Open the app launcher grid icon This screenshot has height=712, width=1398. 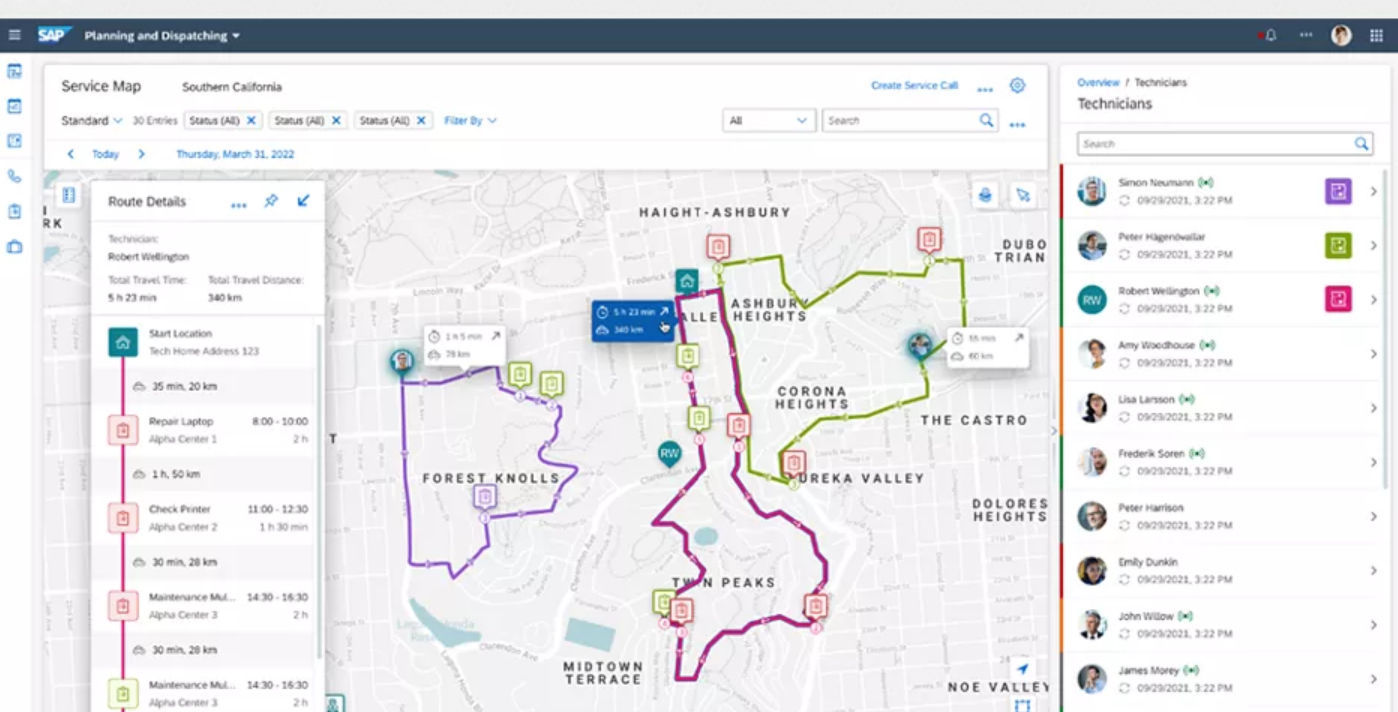1375,33
